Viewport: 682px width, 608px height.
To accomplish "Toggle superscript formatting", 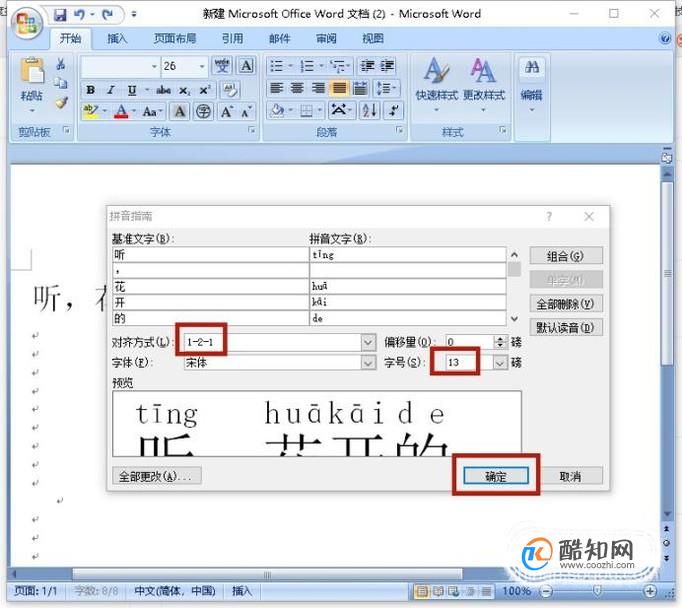I will click(x=204, y=90).
